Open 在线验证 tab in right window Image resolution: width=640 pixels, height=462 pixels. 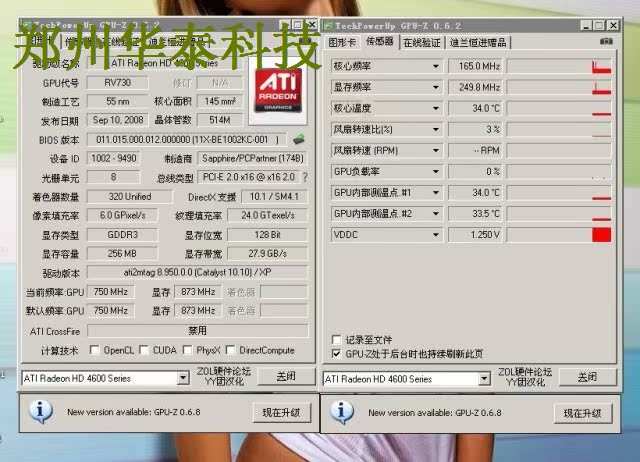[422, 42]
